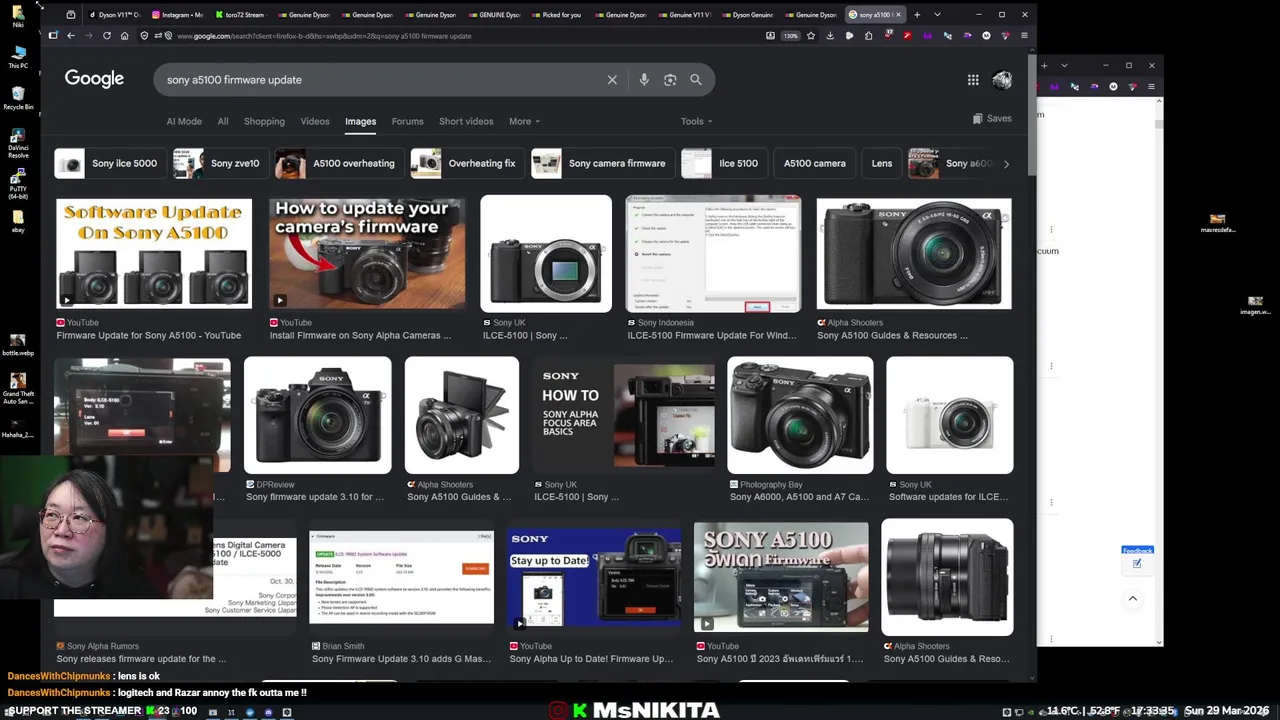Viewport: 1280px width, 720px height.
Task: Close the sony a5100 browser tab
Action: [x=899, y=15]
